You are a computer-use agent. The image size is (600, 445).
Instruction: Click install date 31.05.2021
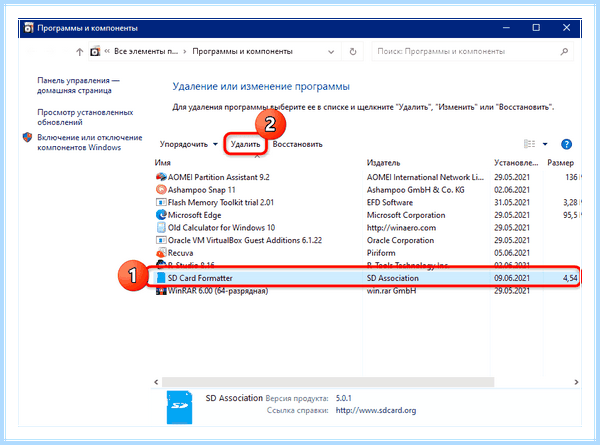pos(512,202)
